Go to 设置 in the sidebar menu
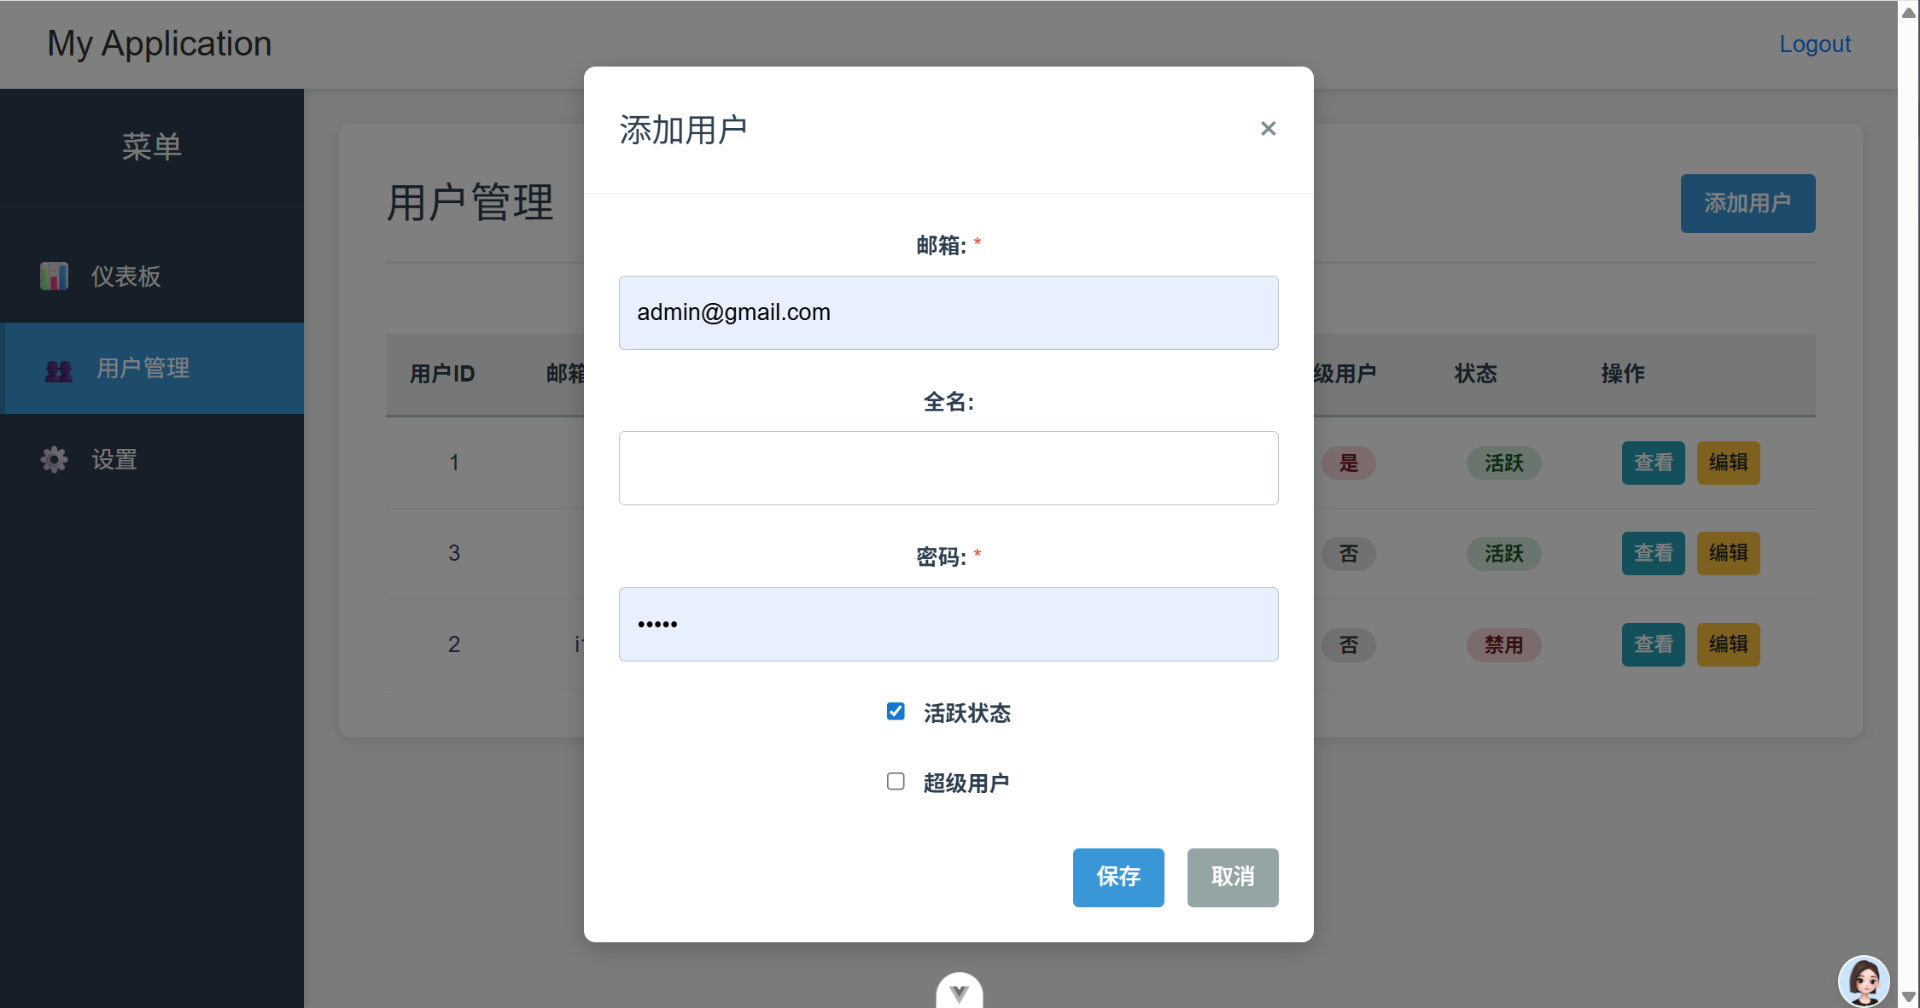Image resolution: width=1920 pixels, height=1008 pixels. 114,460
